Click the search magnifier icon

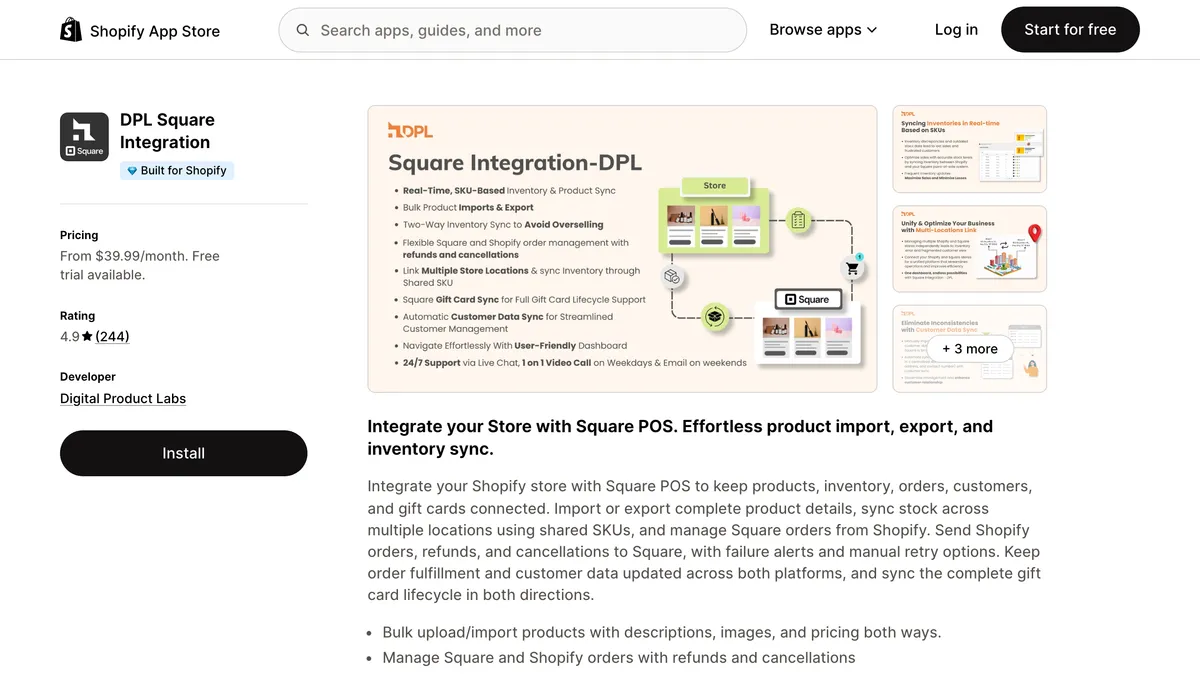pos(302,30)
